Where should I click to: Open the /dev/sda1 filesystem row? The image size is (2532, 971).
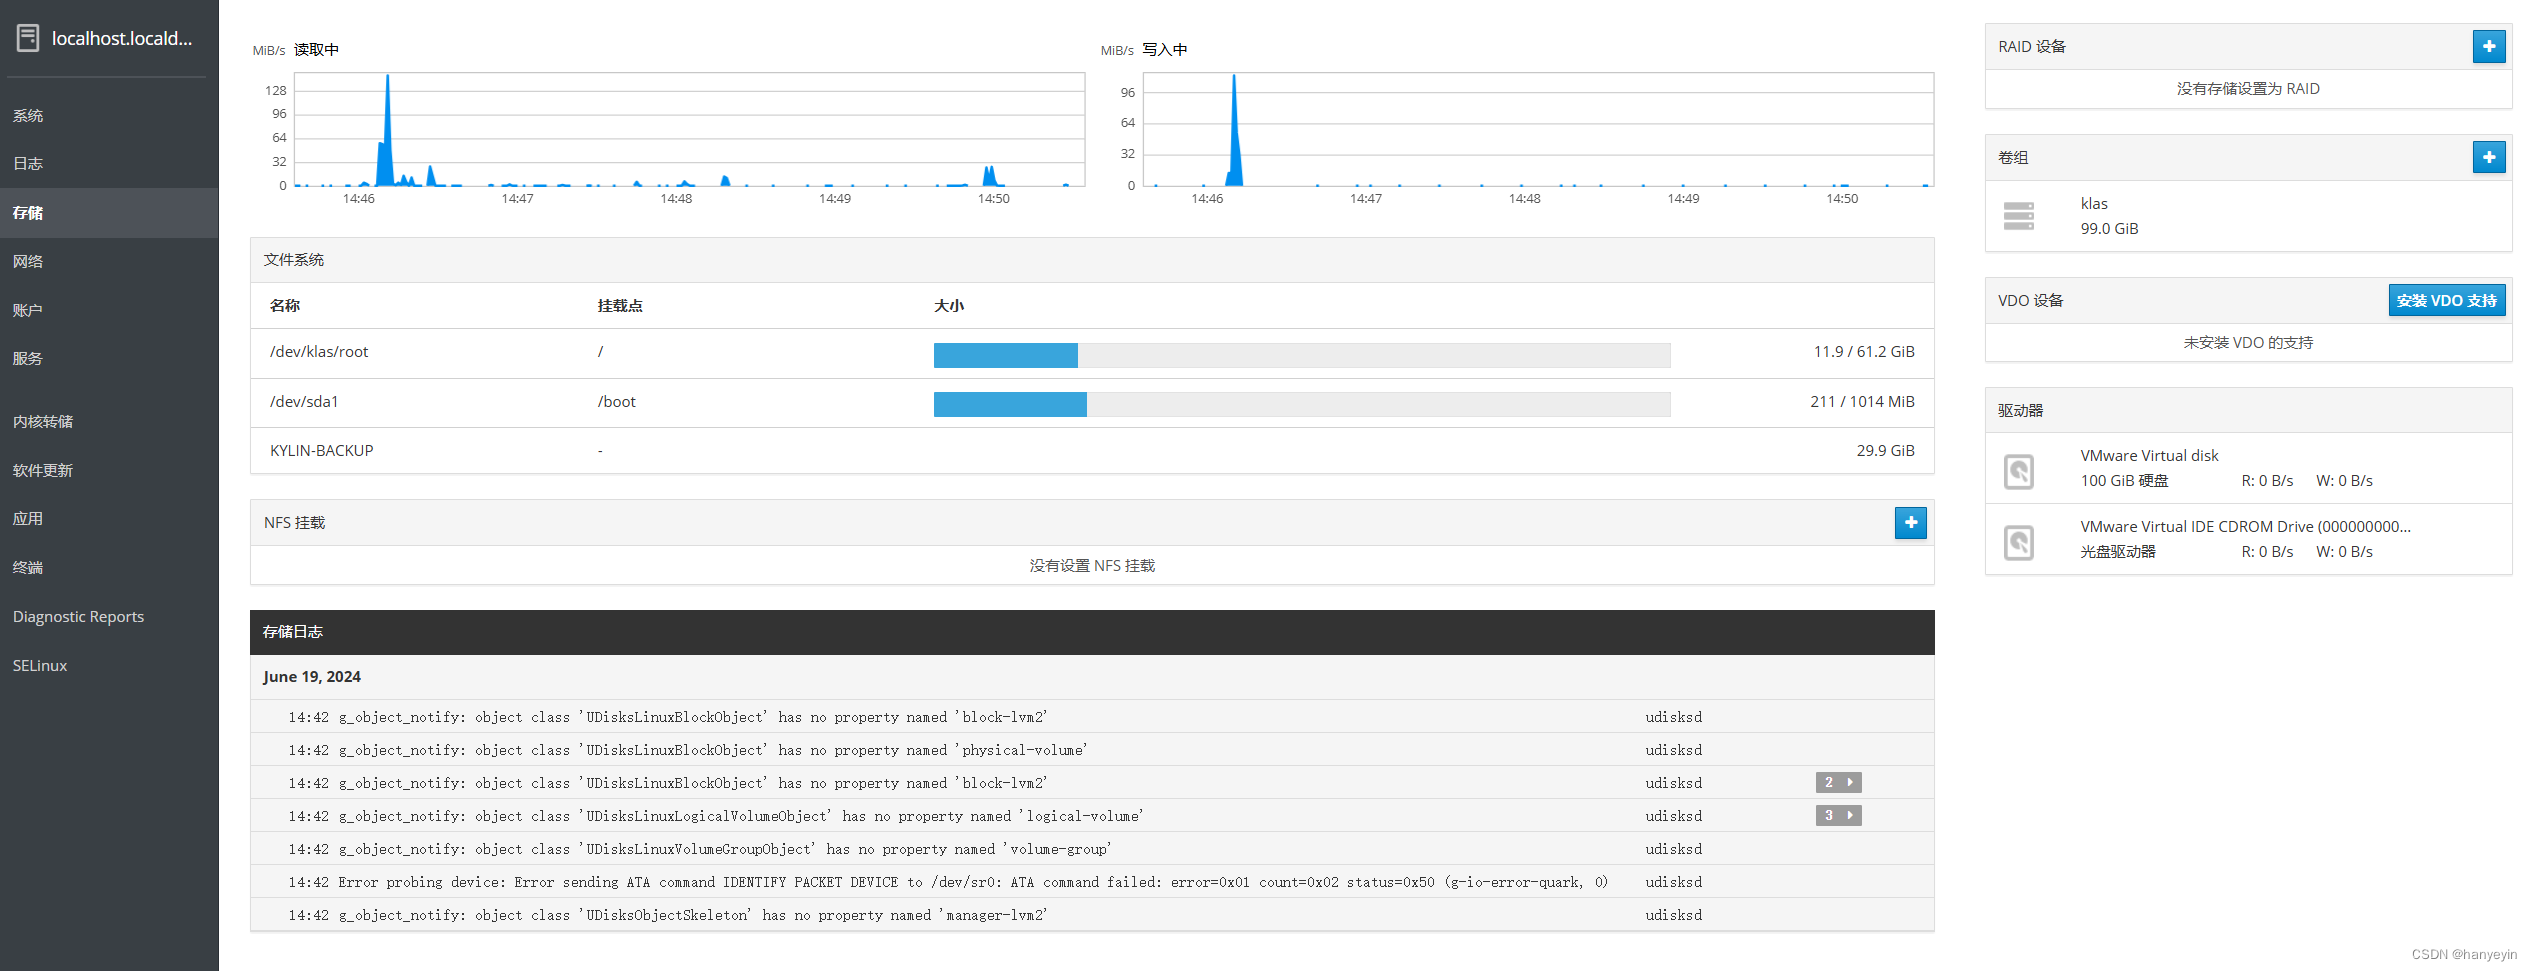pos(1092,403)
